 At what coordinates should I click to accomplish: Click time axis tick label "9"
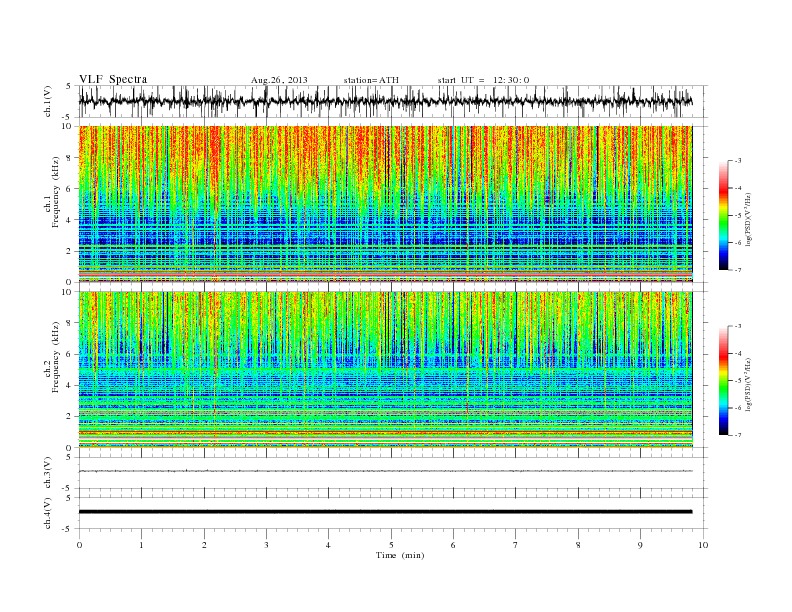coord(640,545)
